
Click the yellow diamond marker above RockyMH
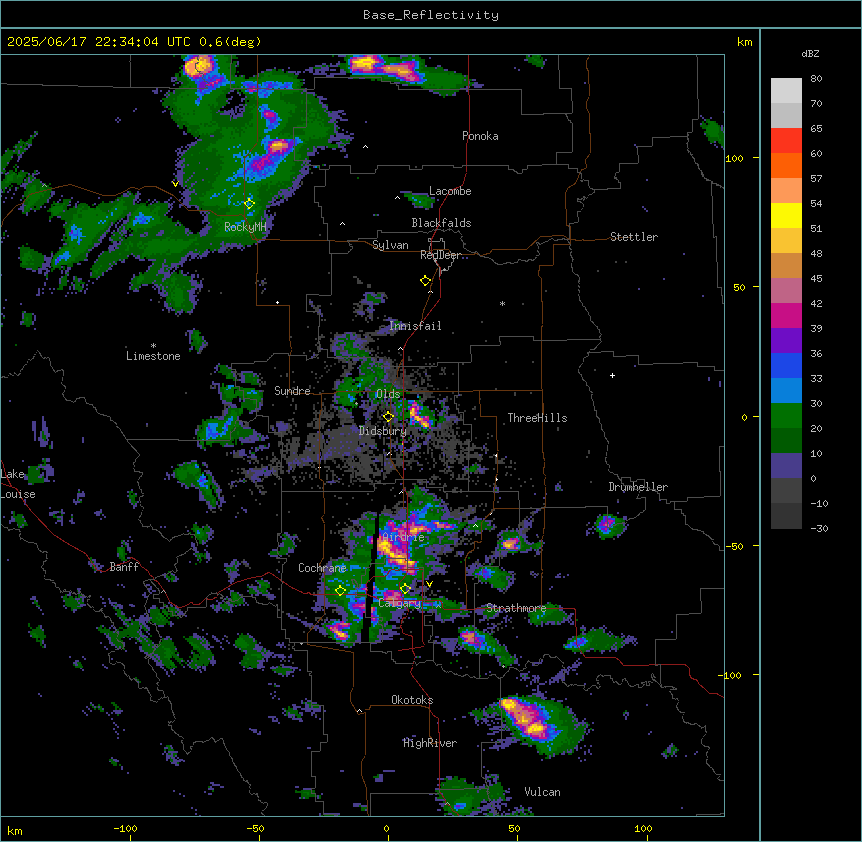click(x=249, y=204)
